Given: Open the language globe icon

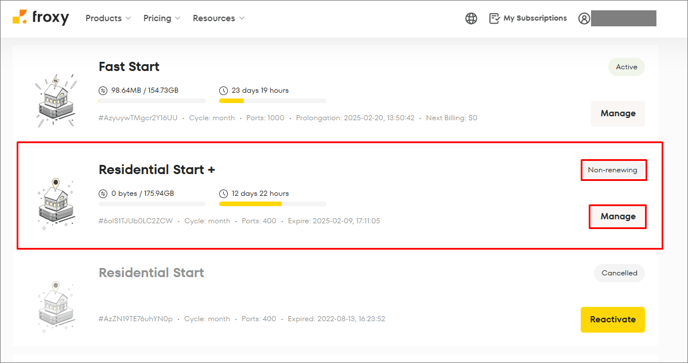Looking at the screenshot, I should point(471,18).
